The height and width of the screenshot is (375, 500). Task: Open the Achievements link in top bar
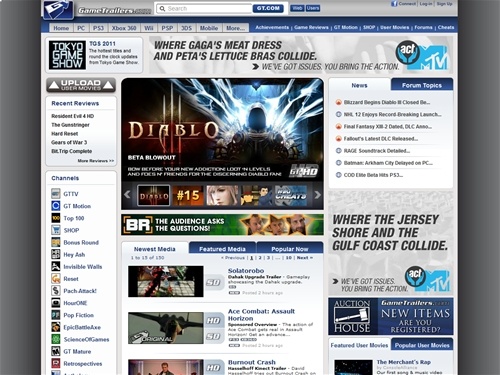pos(272,27)
